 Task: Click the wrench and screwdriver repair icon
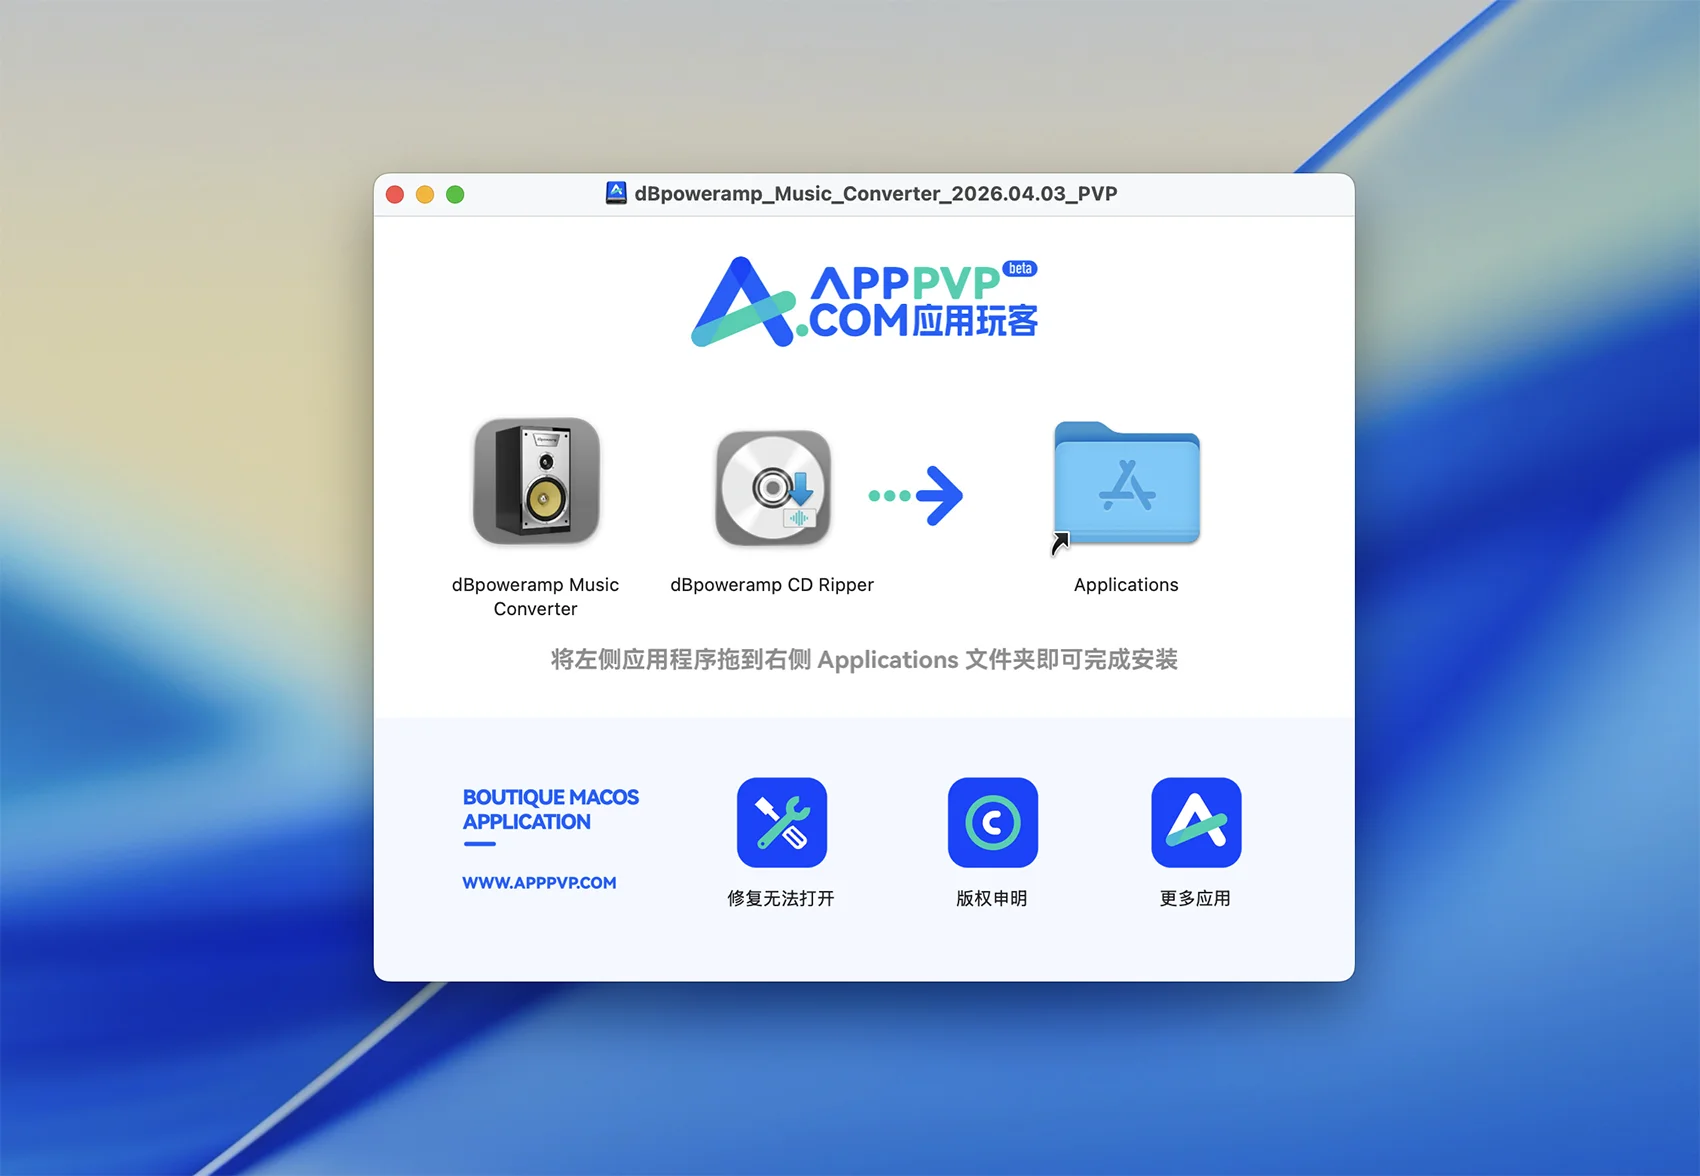point(781,822)
